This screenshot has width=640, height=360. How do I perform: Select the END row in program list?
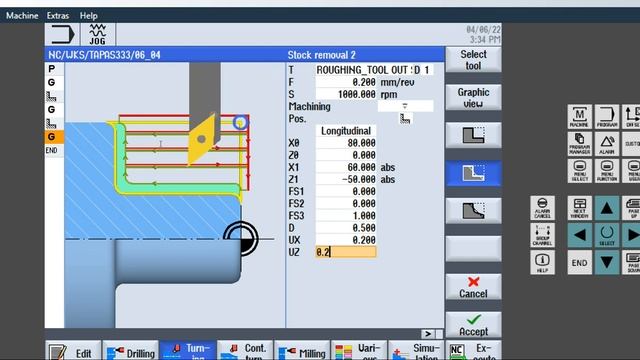tap(54, 150)
